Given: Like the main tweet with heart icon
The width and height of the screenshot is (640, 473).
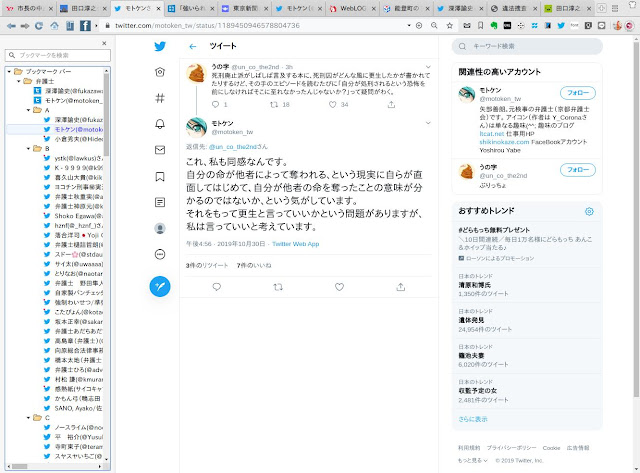Looking at the screenshot, I should pos(339,287).
